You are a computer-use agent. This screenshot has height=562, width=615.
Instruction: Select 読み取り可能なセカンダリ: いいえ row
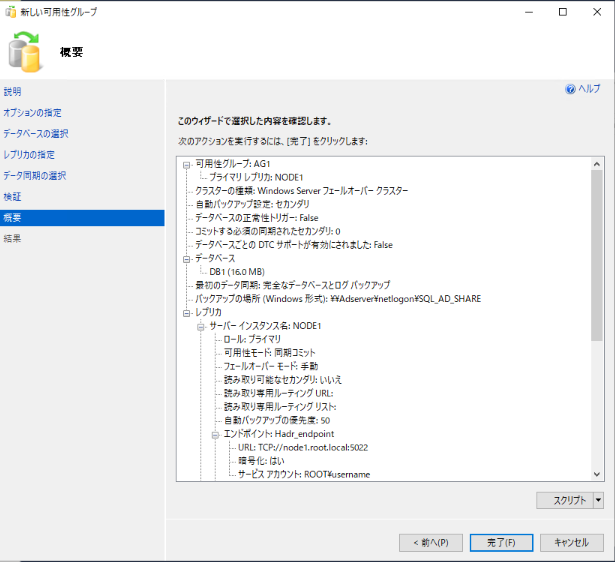tap(283, 380)
